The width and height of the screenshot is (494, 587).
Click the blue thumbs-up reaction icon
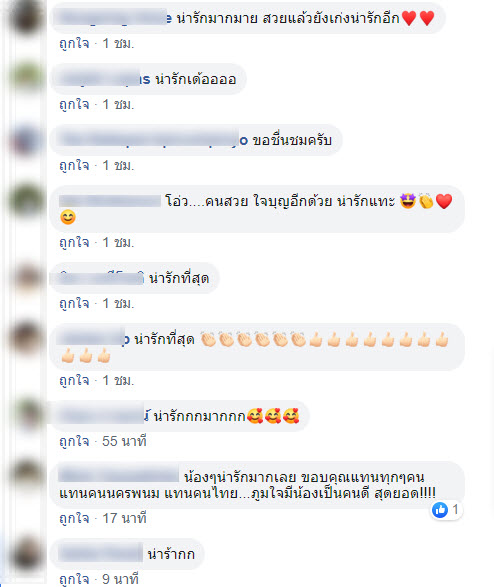(x=440, y=510)
